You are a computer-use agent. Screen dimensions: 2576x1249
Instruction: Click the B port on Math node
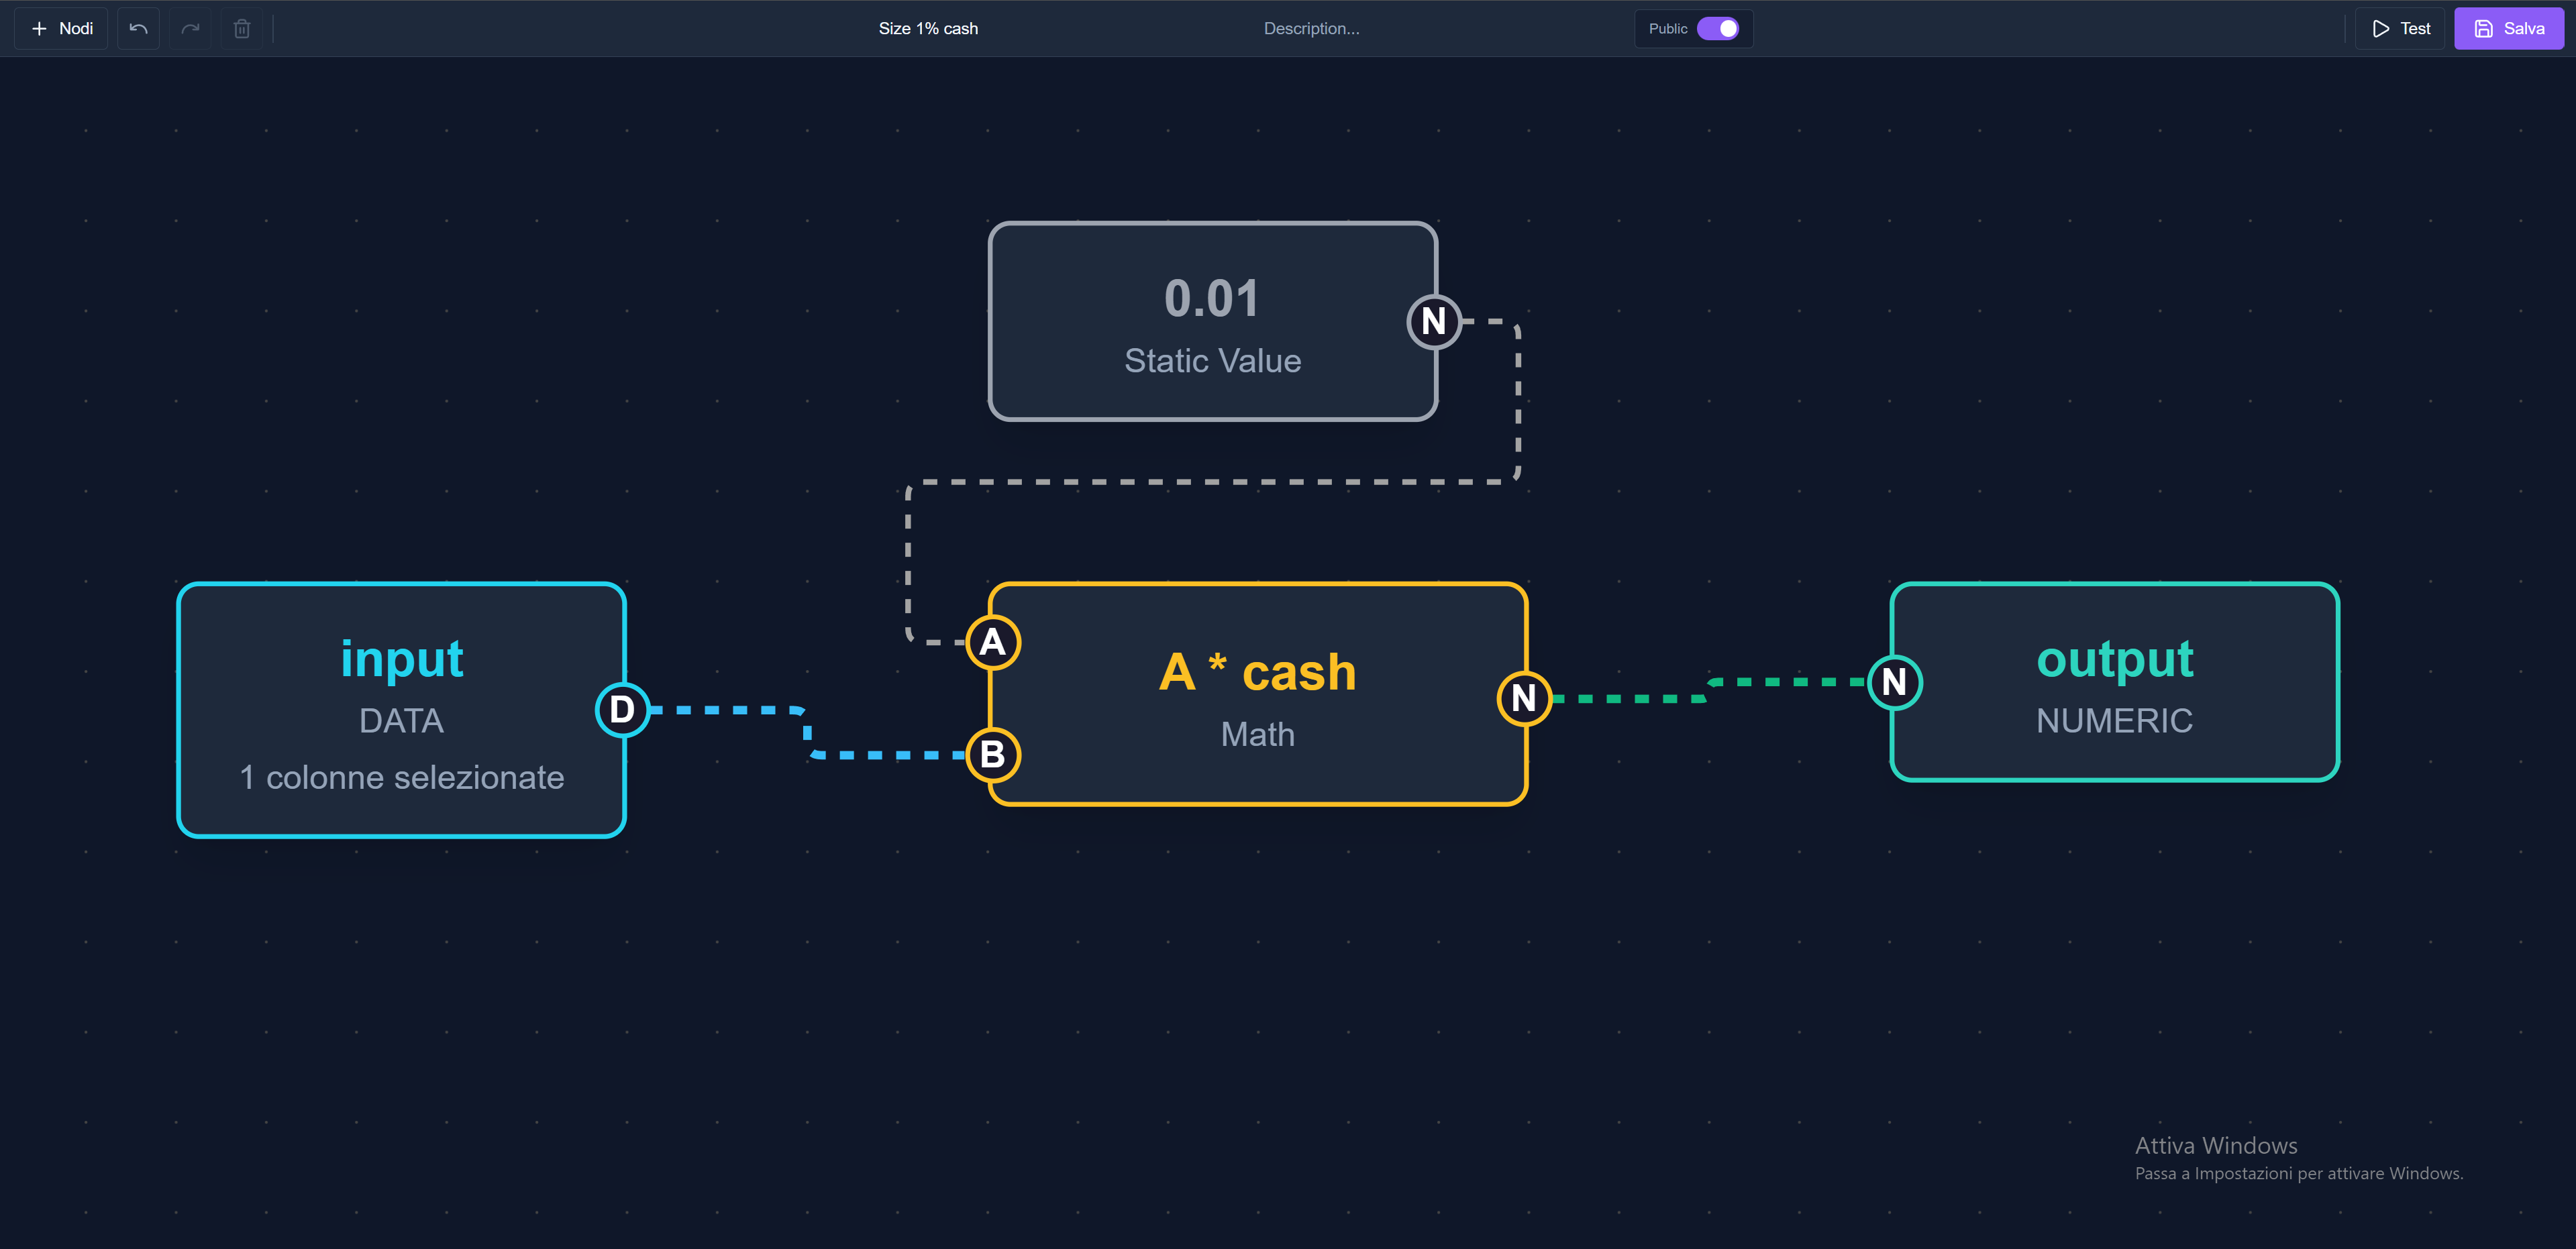pyautogui.click(x=992, y=754)
